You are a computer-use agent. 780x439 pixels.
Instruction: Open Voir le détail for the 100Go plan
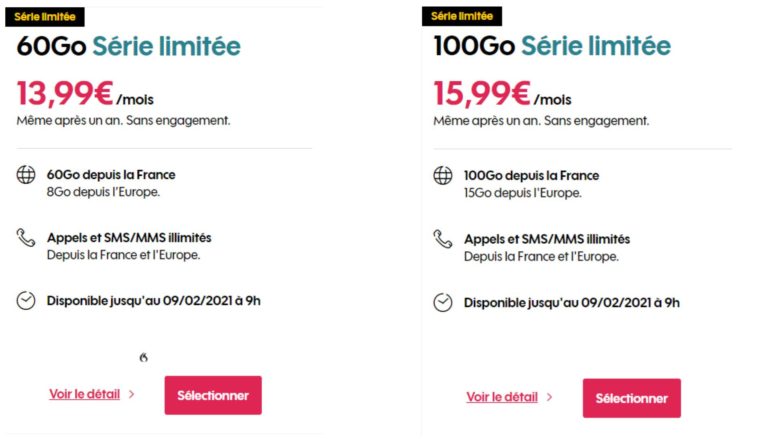[x=501, y=397]
